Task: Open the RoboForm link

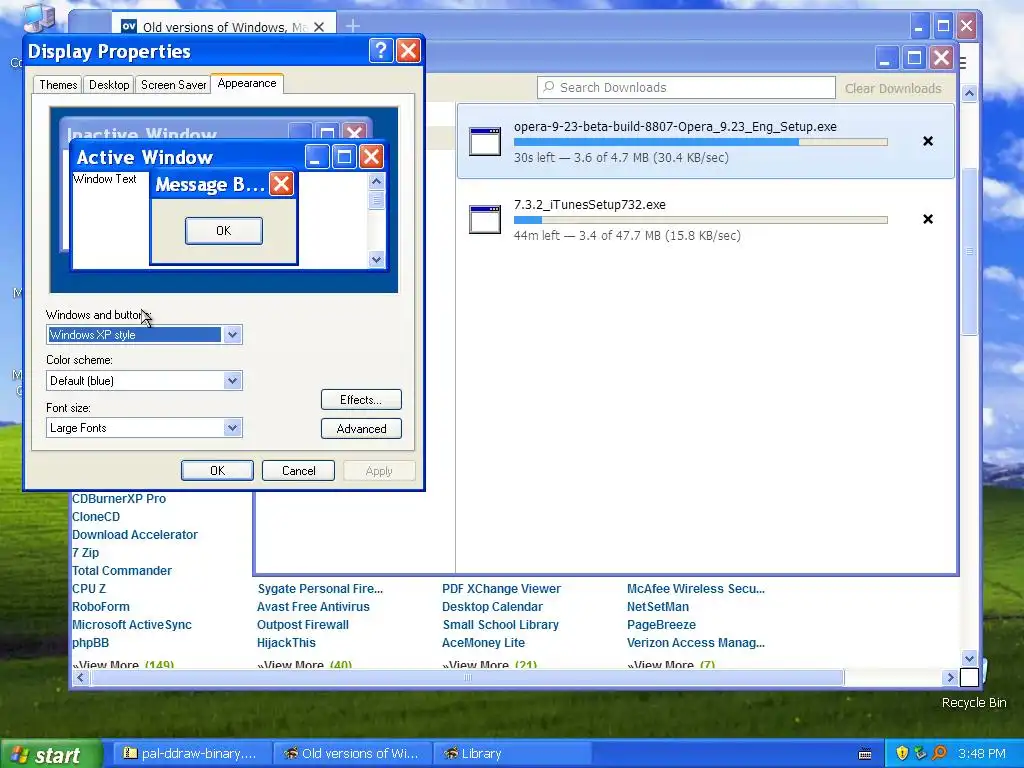Action: click(101, 607)
